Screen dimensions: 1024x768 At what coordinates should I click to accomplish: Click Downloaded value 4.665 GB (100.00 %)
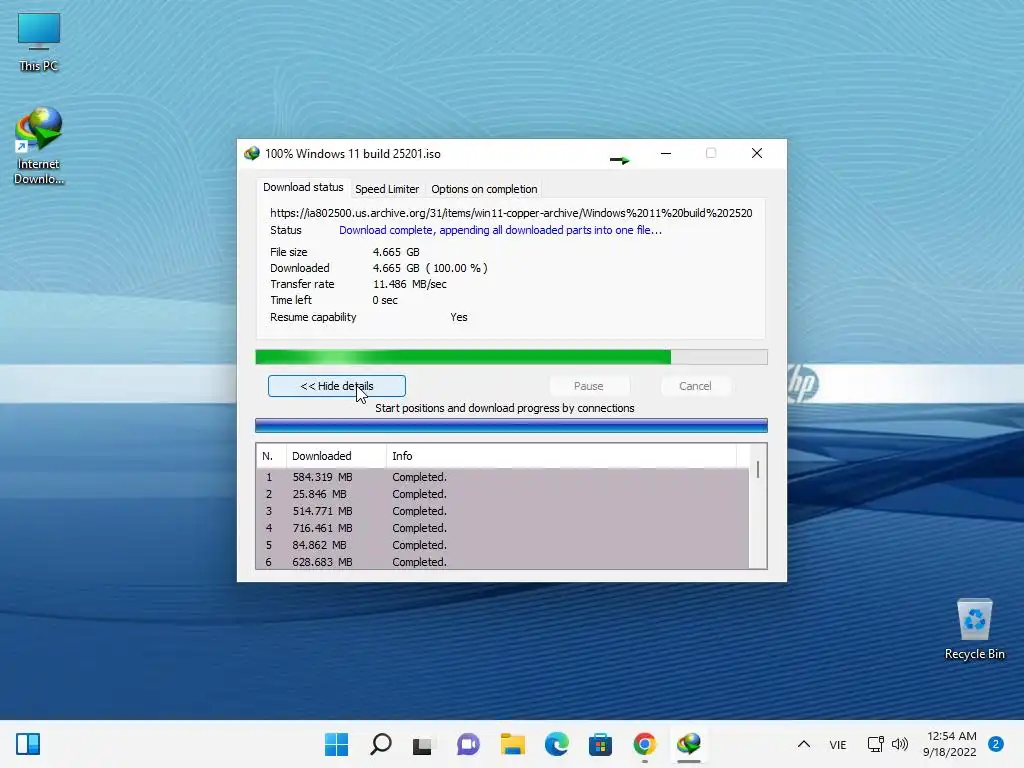point(430,268)
